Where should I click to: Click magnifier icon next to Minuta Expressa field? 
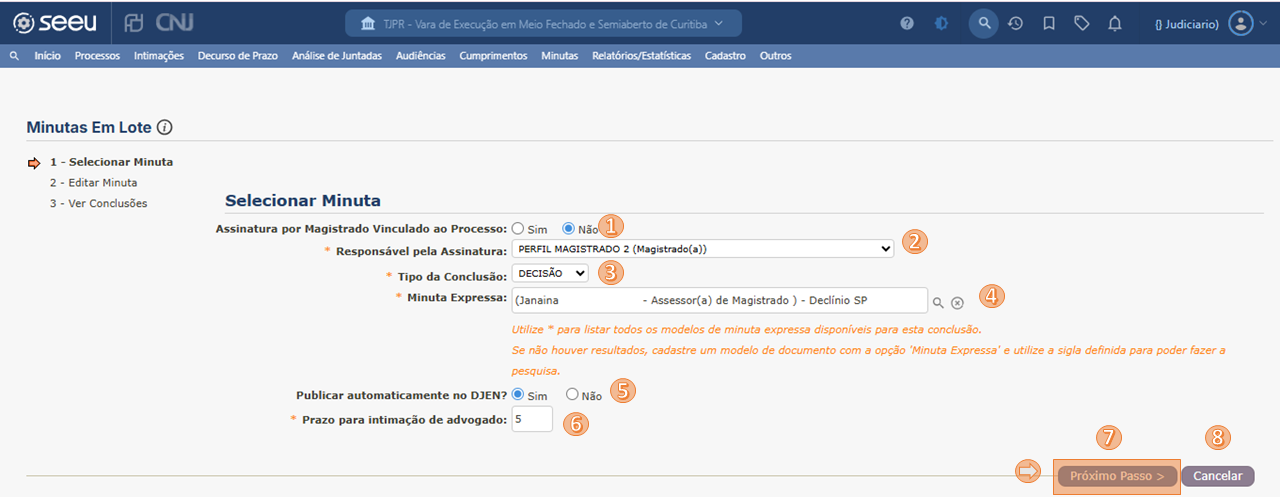point(938,302)
